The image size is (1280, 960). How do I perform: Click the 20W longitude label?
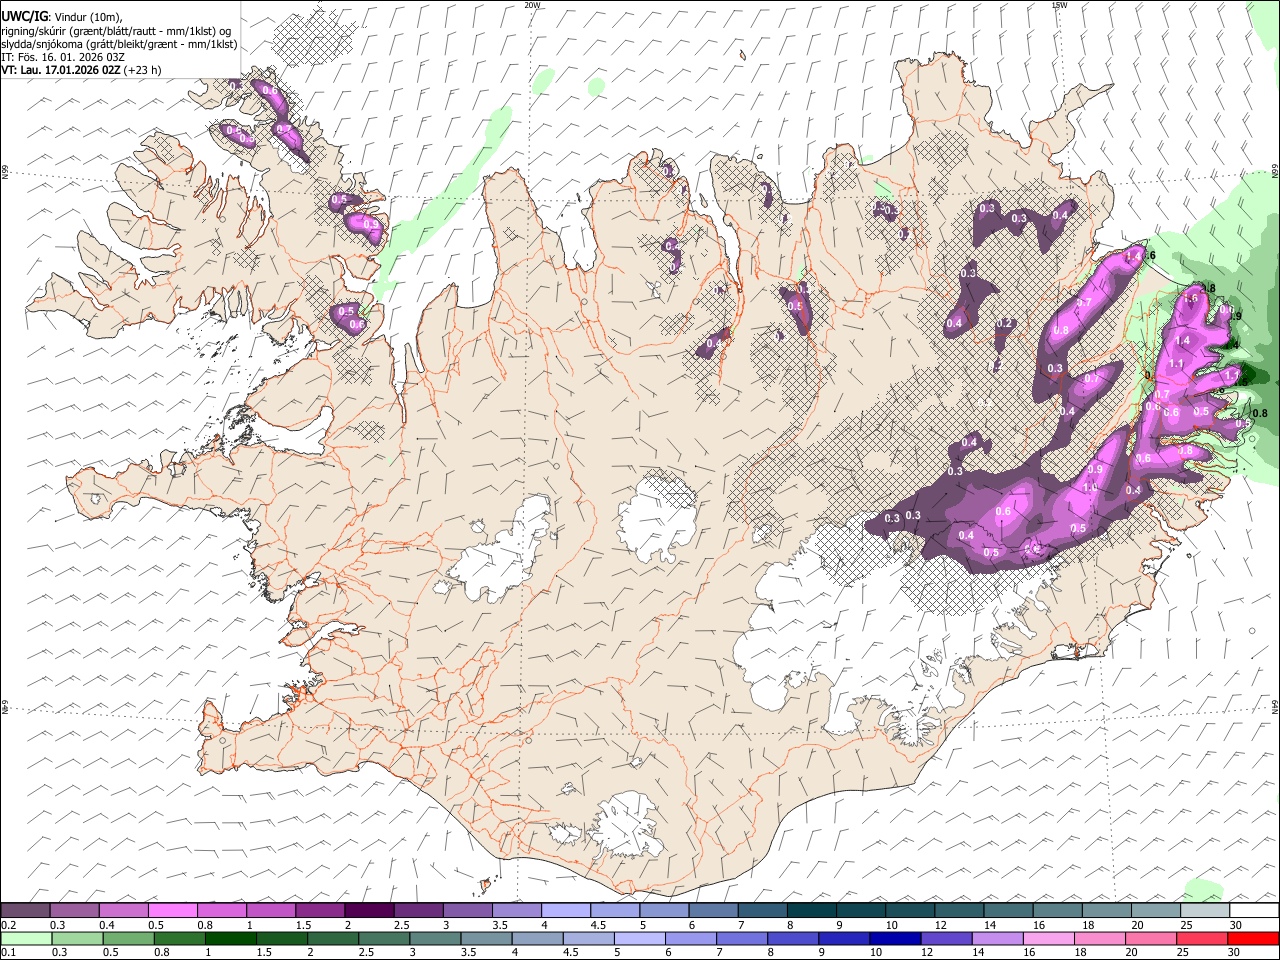[532, 5]
